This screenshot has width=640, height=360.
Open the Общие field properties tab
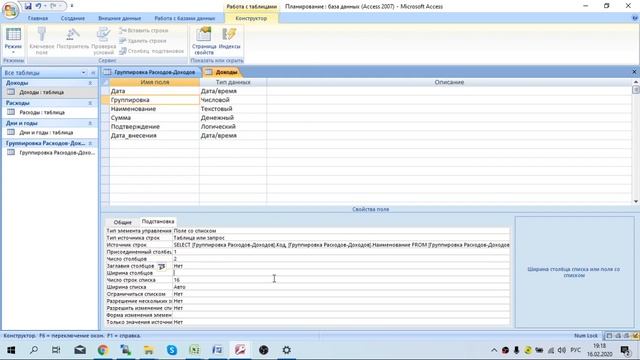click(x=122, y=222)
